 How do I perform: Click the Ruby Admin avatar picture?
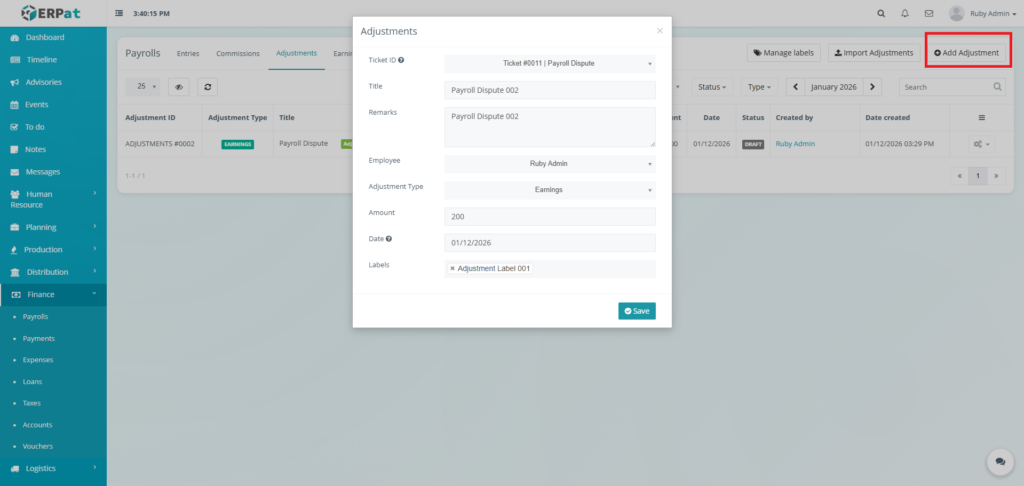tap(956, 14)
